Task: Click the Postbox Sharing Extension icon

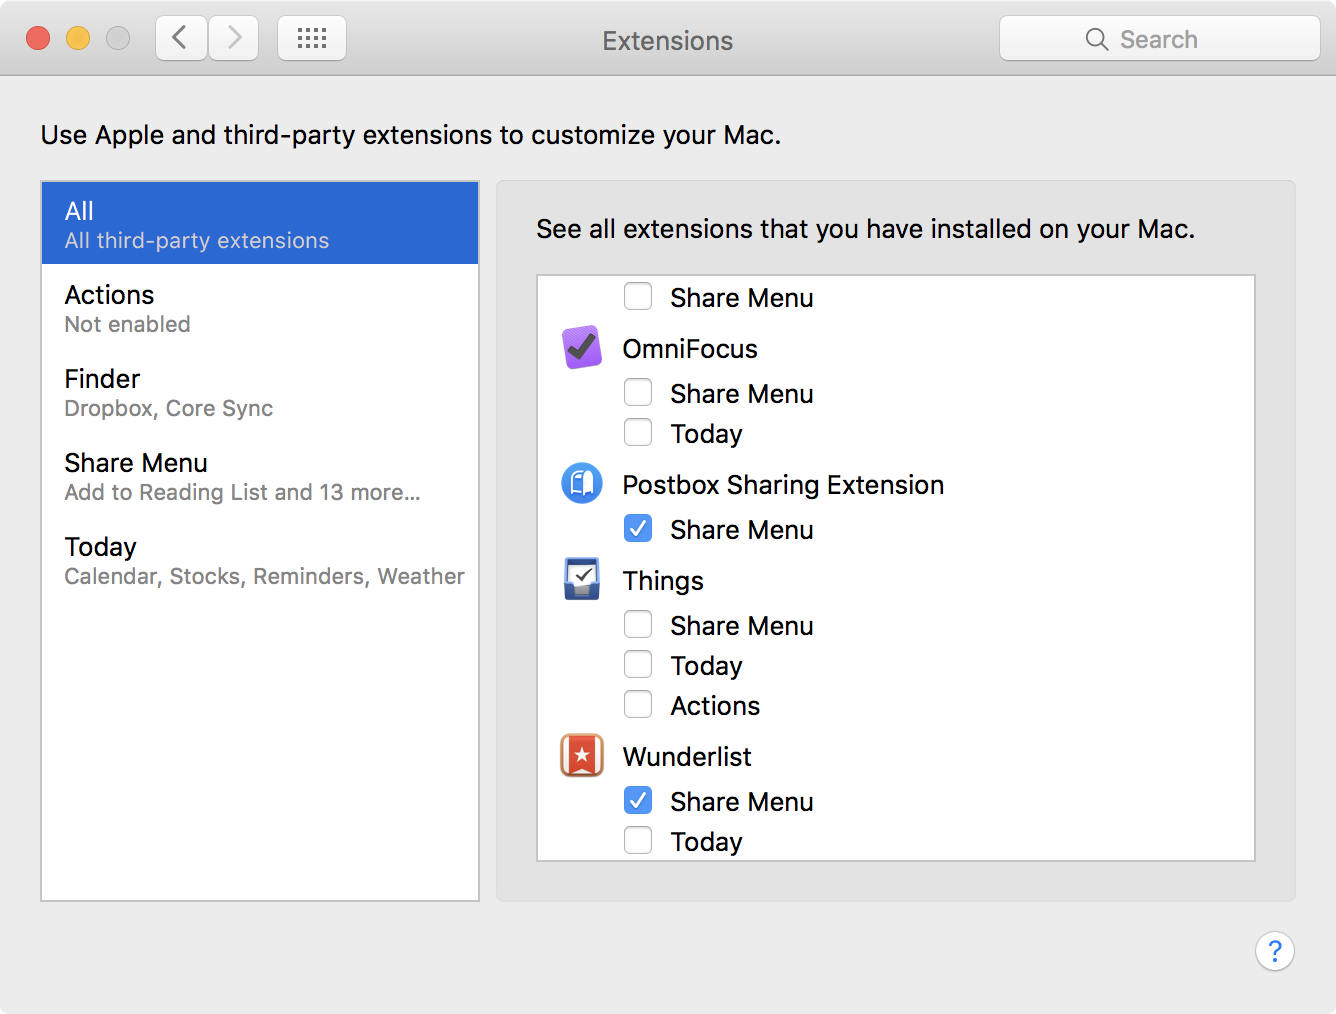Action: coord(581,483)
